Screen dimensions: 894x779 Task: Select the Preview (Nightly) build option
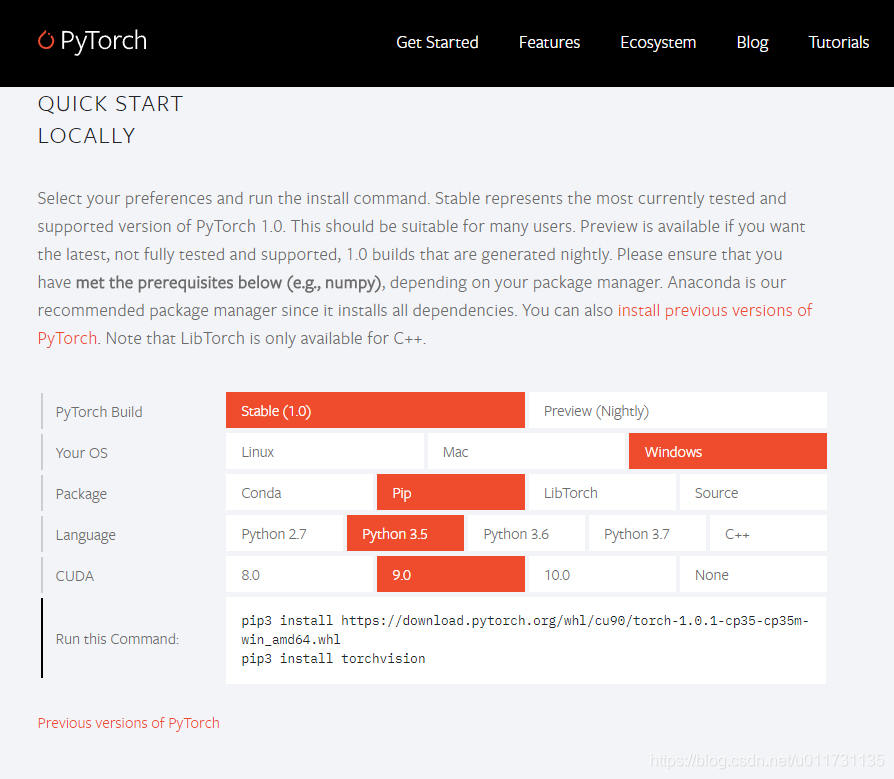point(677,410)
